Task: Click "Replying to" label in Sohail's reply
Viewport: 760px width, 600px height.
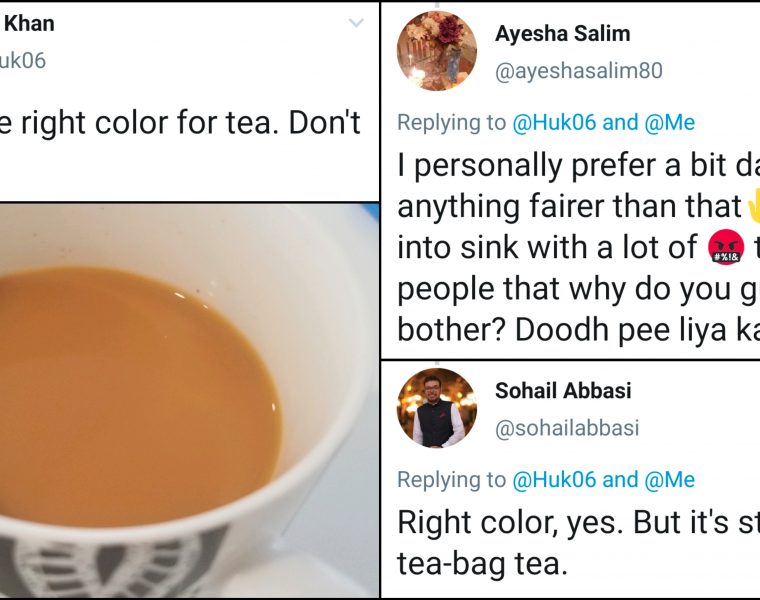Action: pos(451,479)
